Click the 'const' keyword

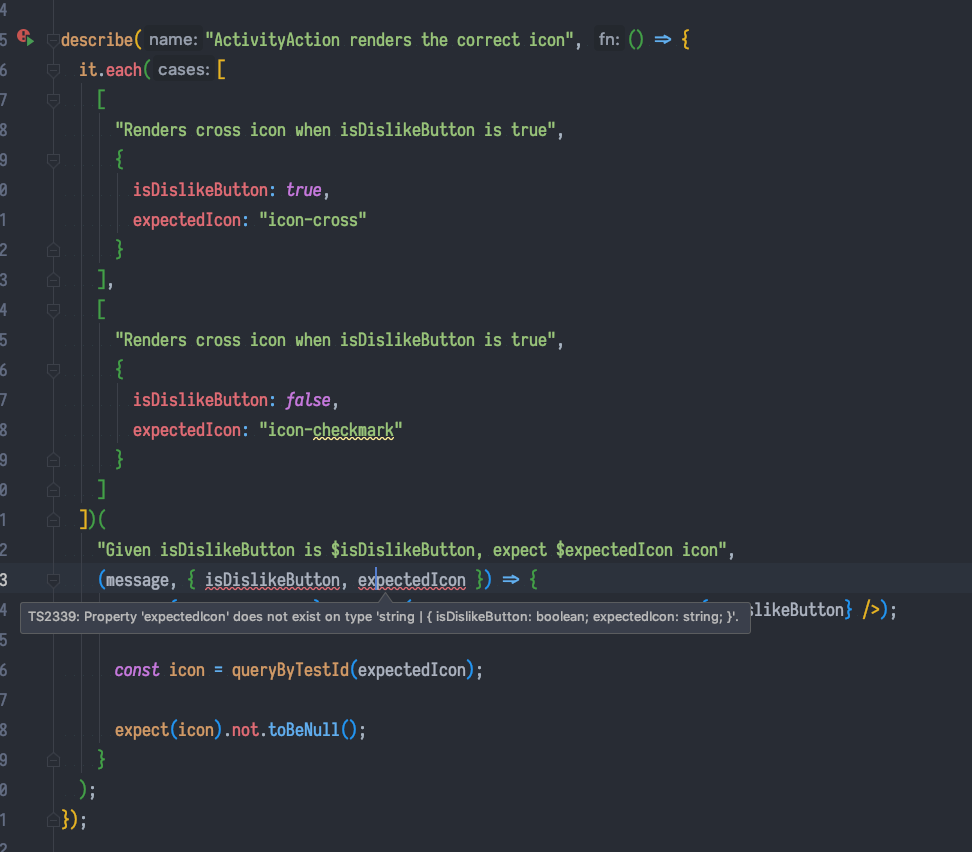coord(137,670)
